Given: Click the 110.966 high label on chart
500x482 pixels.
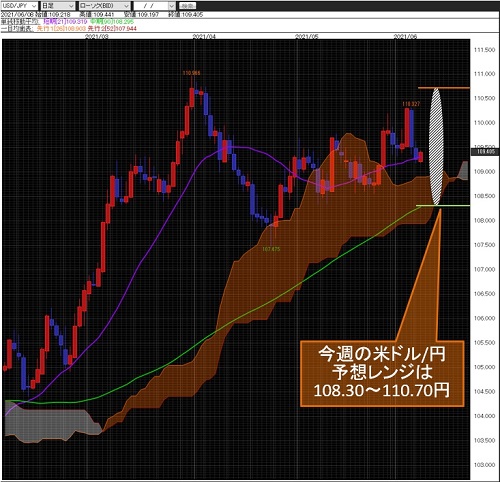Looking at the screenshot, I should [x=191, y=73].
